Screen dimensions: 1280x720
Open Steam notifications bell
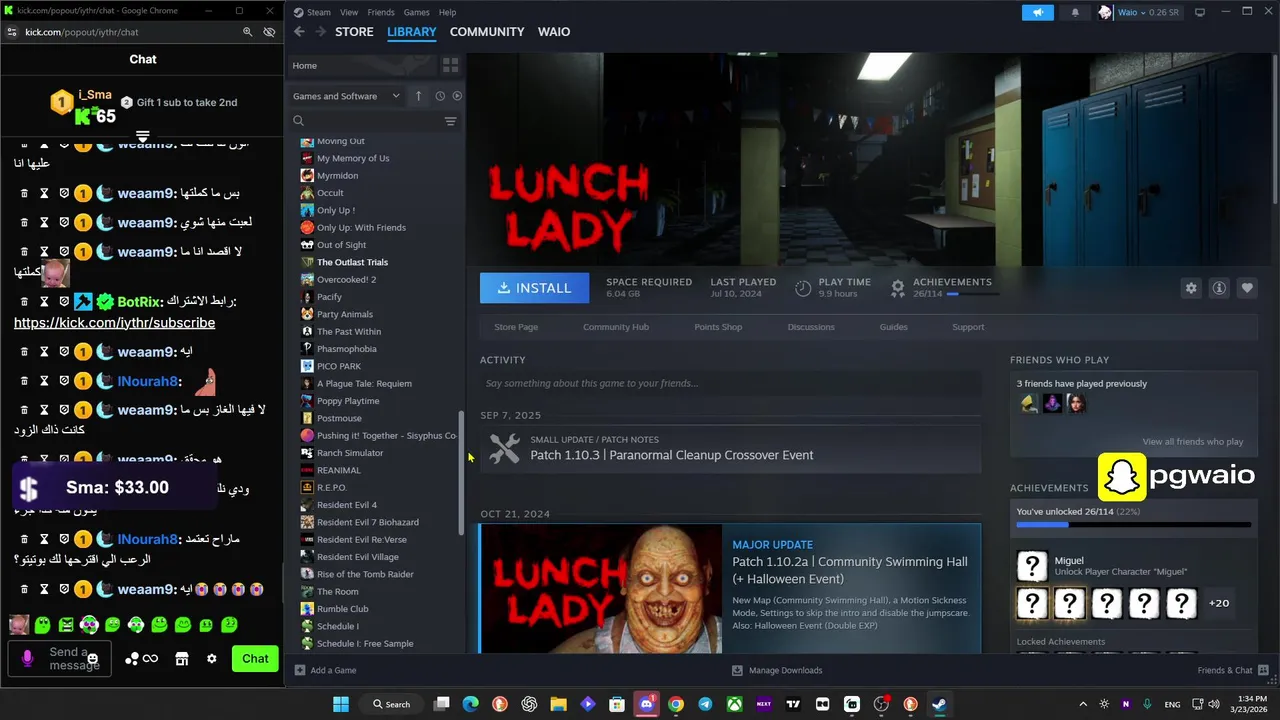[x=1075, y=12]
